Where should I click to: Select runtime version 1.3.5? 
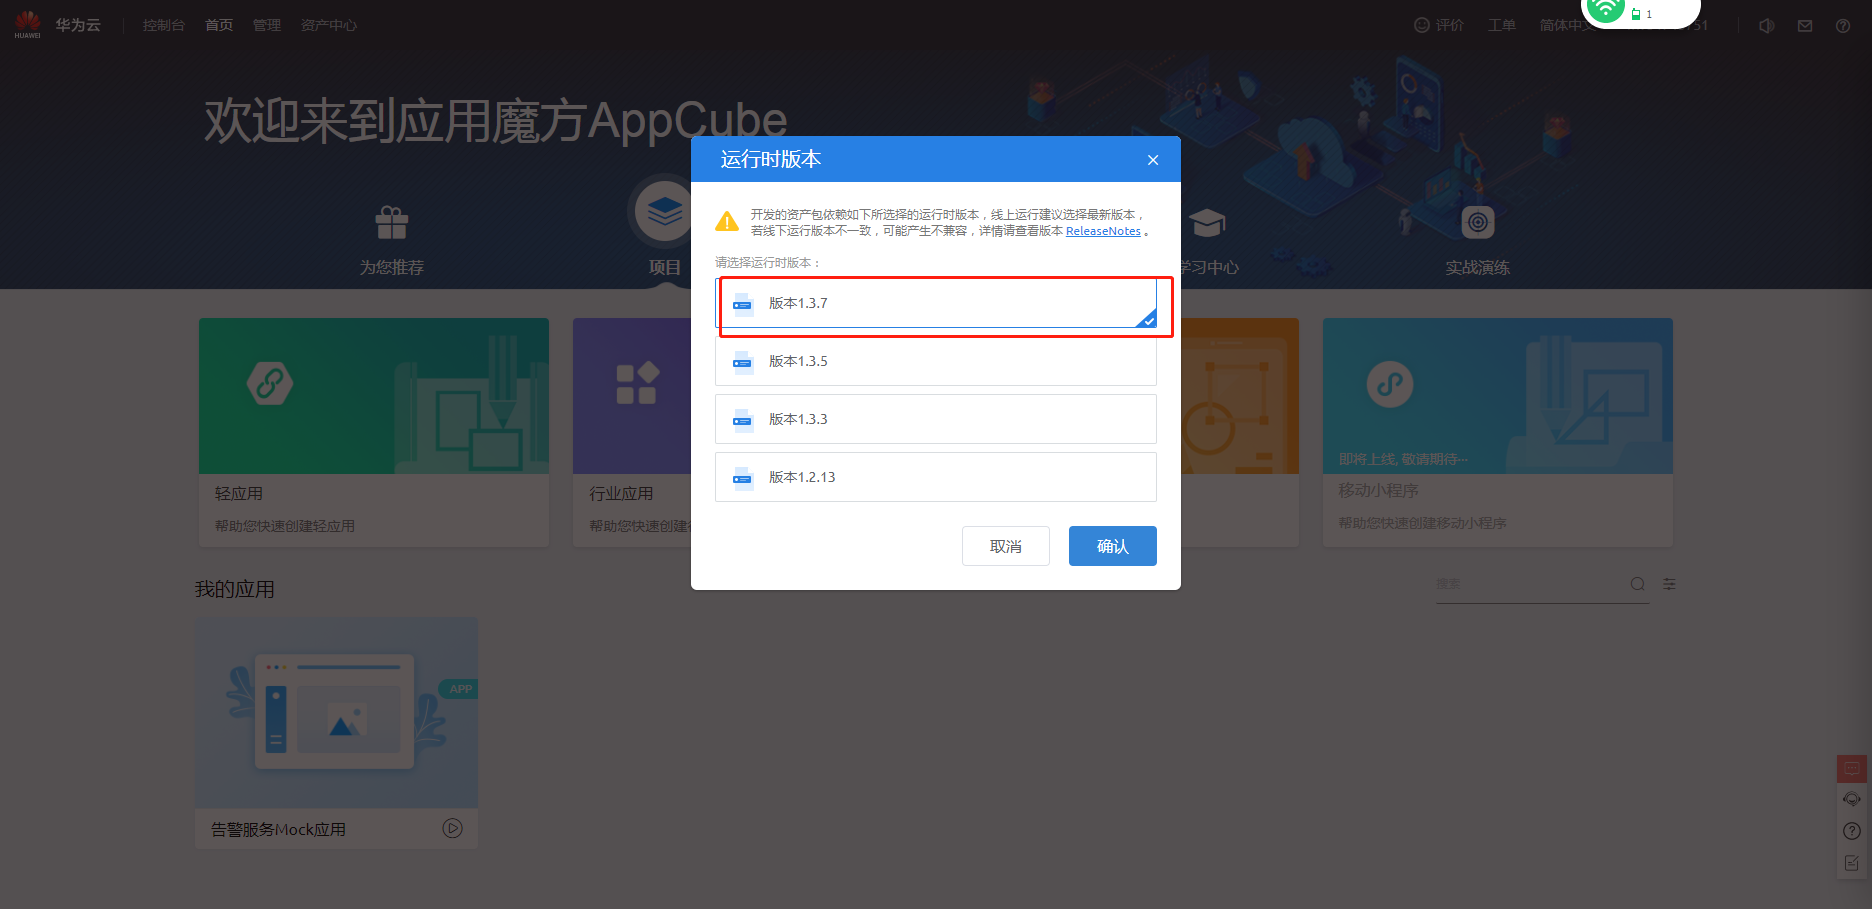936,361
